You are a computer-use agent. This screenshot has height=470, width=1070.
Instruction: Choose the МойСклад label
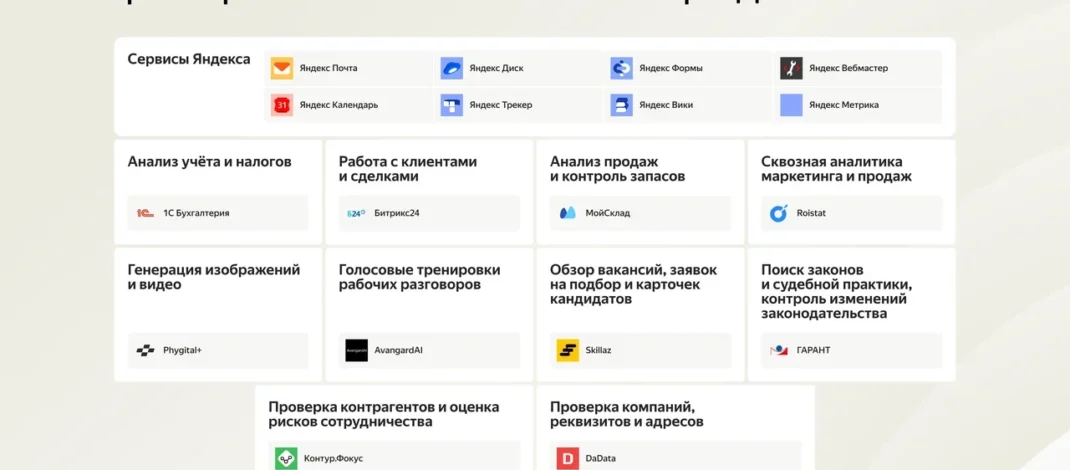point(607,213)
